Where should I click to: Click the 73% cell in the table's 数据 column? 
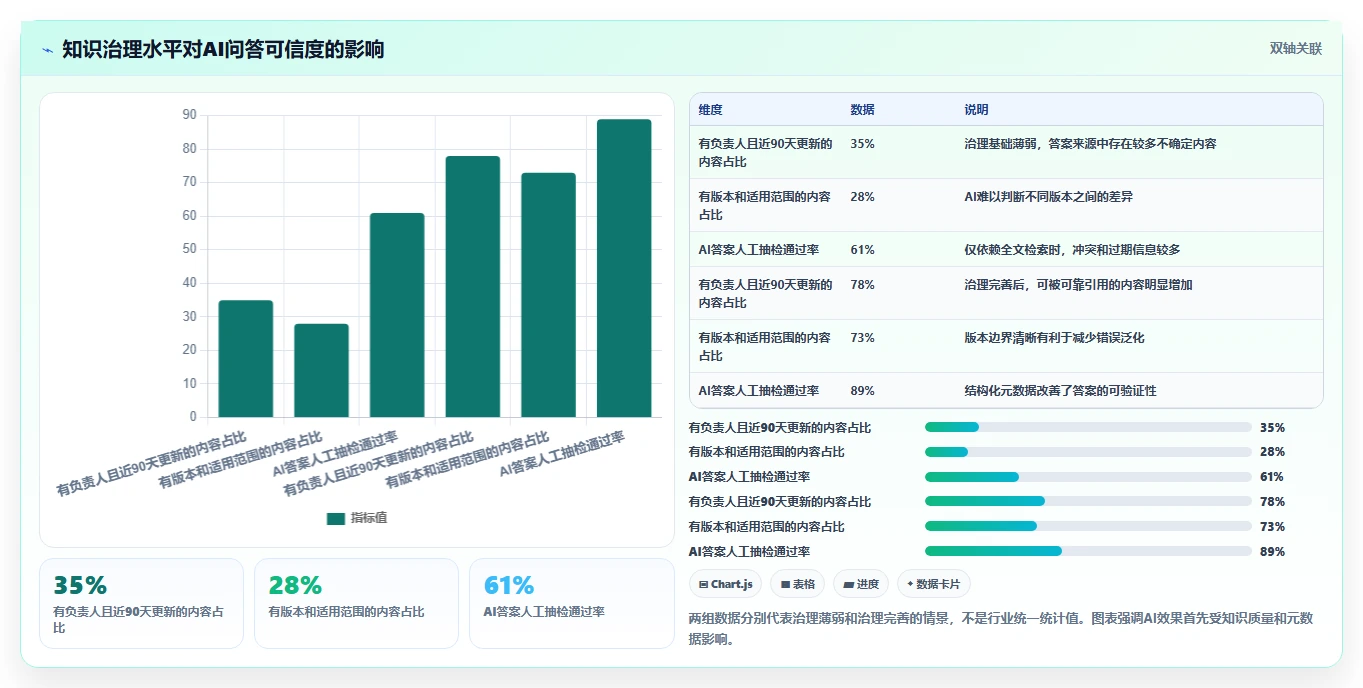click(x=862, y=338)
